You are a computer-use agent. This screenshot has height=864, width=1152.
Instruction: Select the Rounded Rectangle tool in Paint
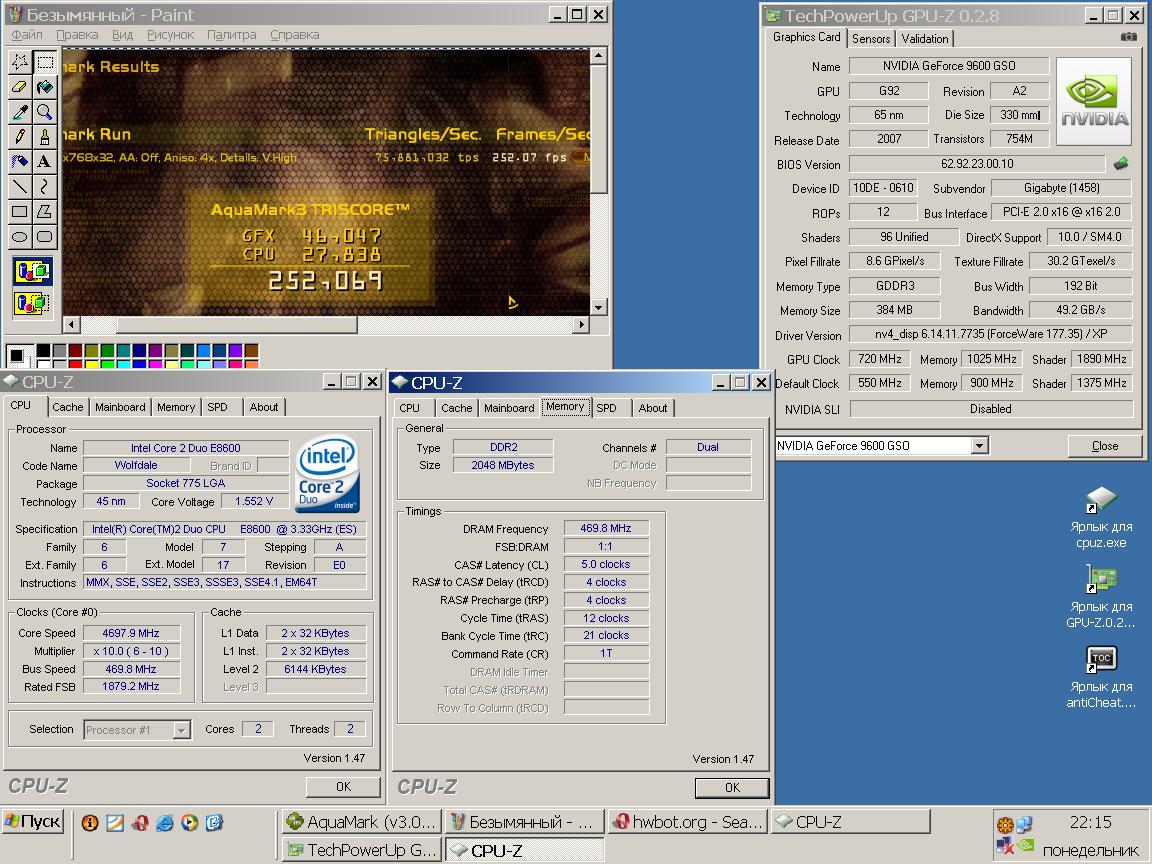[x=45, y=237]
